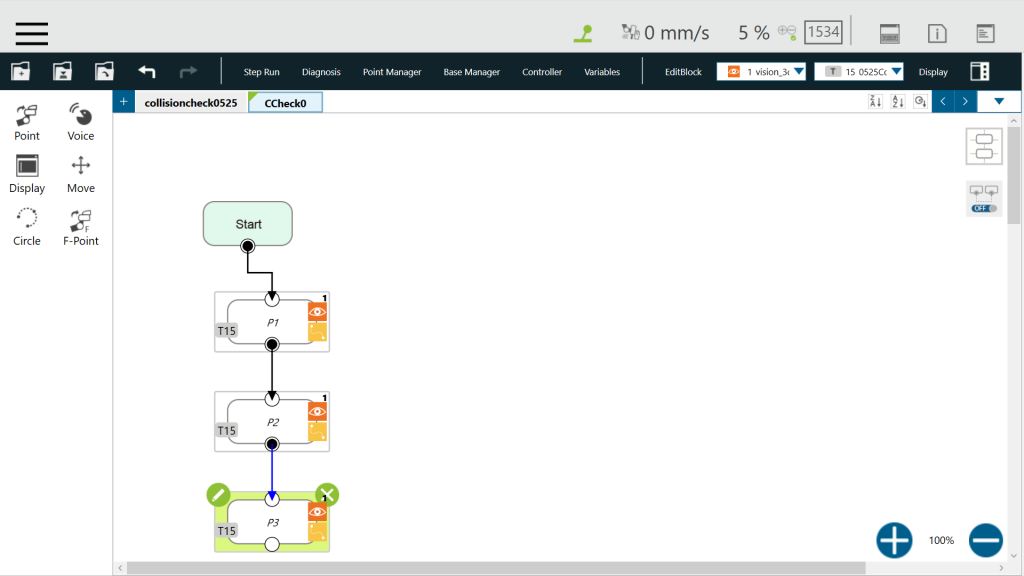Select the Circle node in palette
Screen dimensions: 1024x576
[x=27, y=226]
